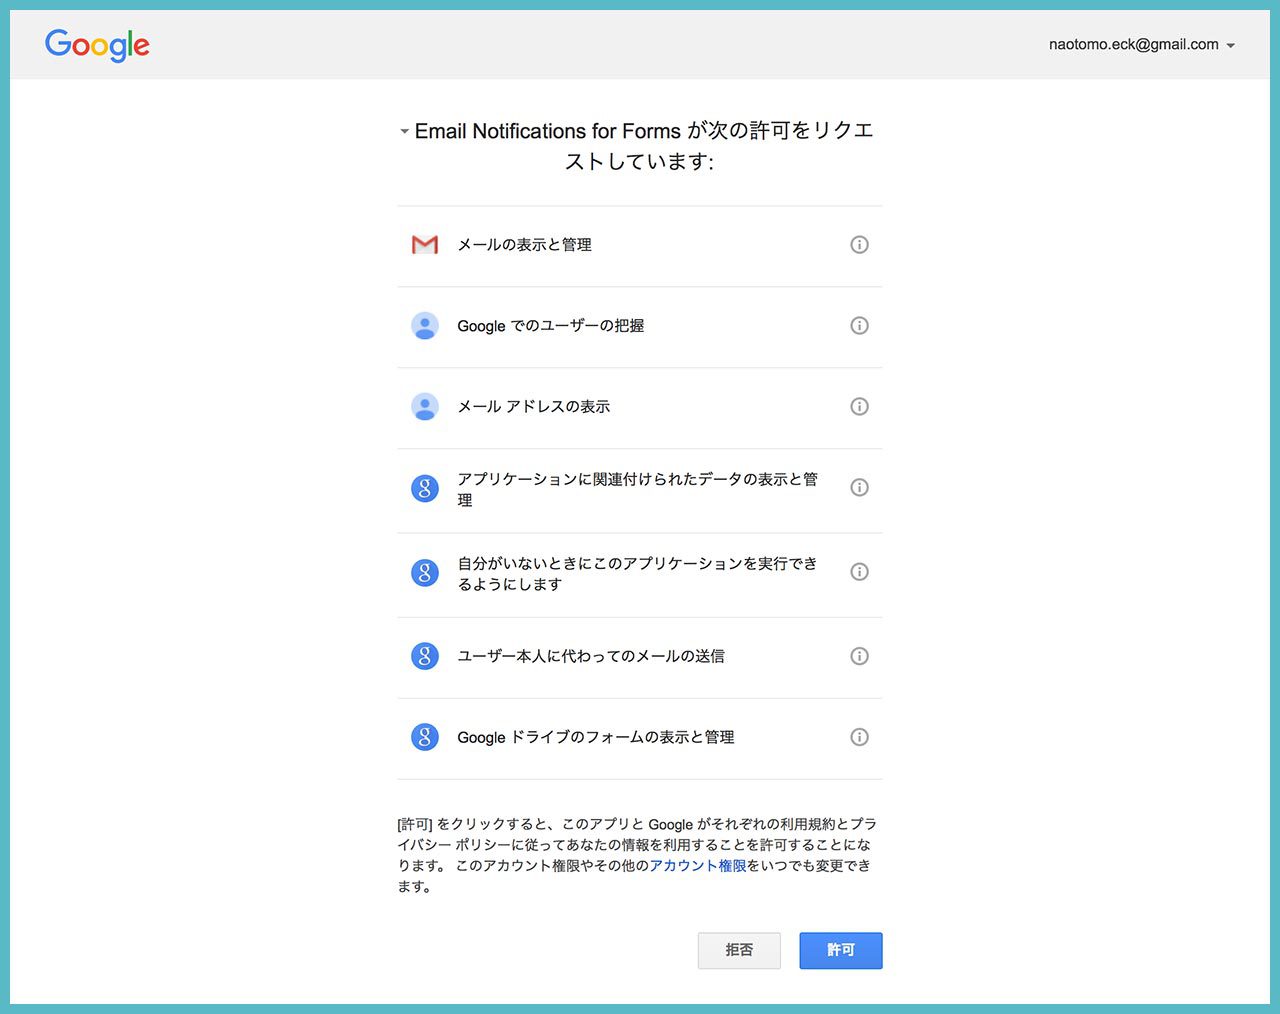Show info for メールの表示と管理
This screenshot has width=1280, height=1014.
(859, 244)
